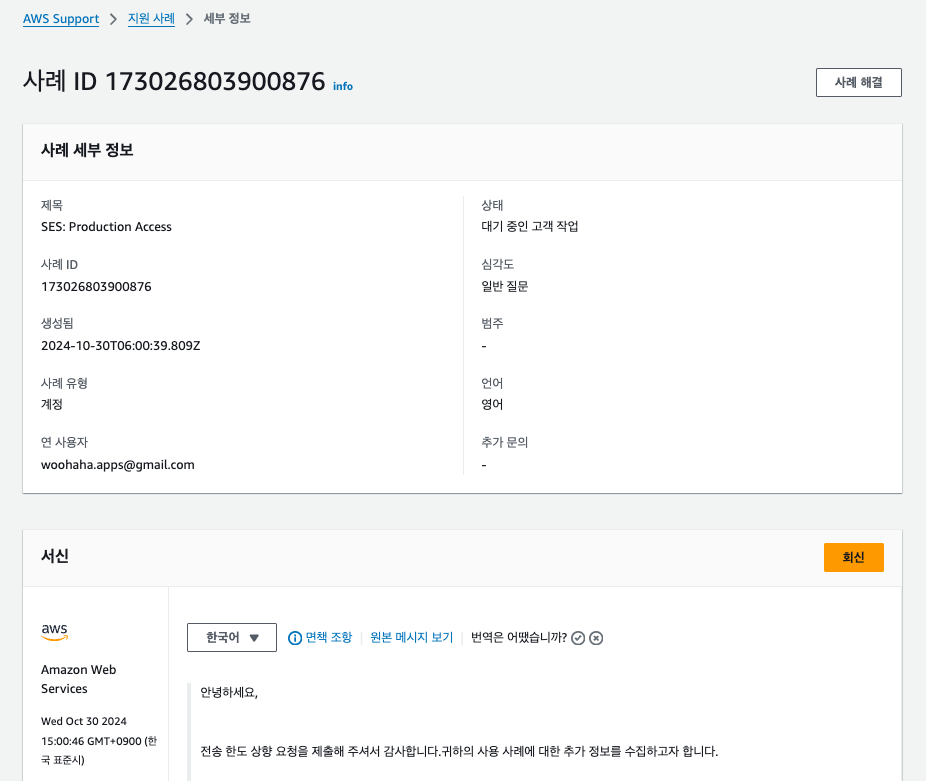Open the 면책 조항 disclaimer link
The width and height of the screenshot is (926, 781).
(328, 637)
